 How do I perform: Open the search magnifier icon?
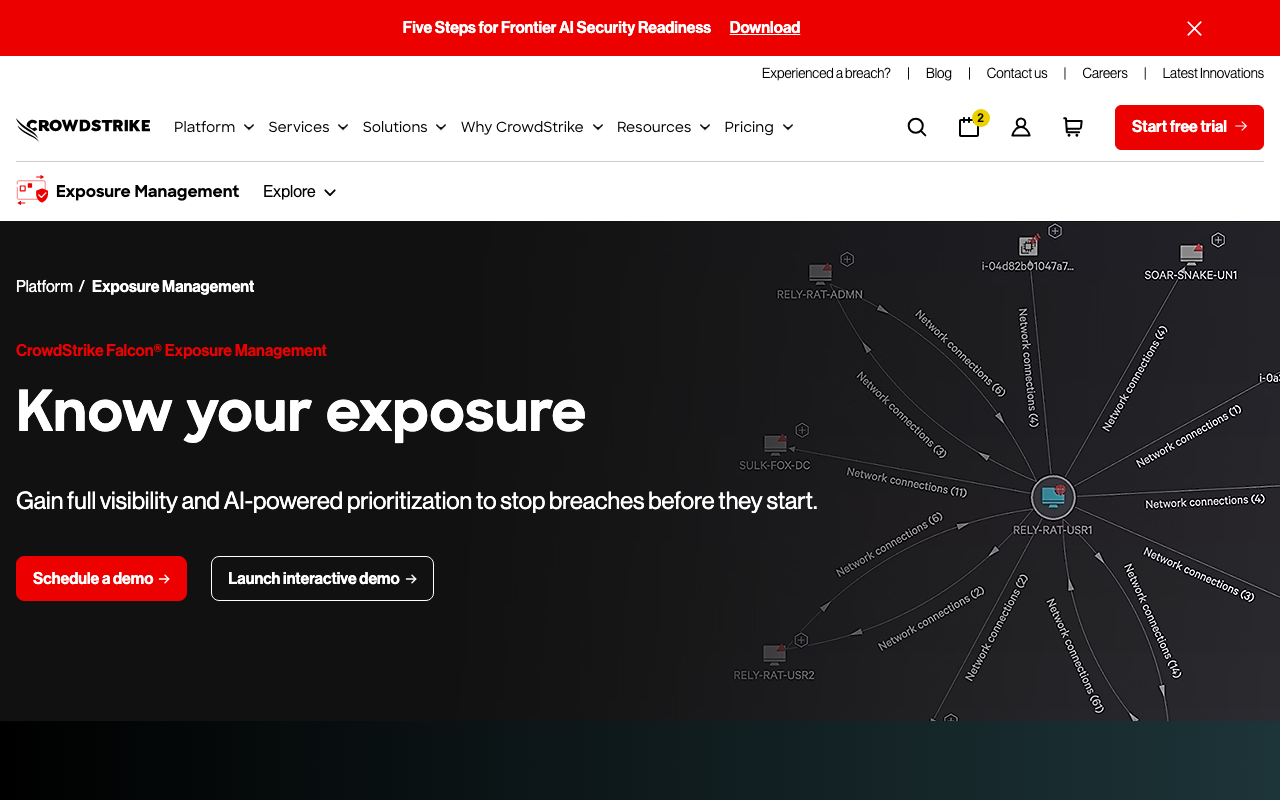coord(917,127)
